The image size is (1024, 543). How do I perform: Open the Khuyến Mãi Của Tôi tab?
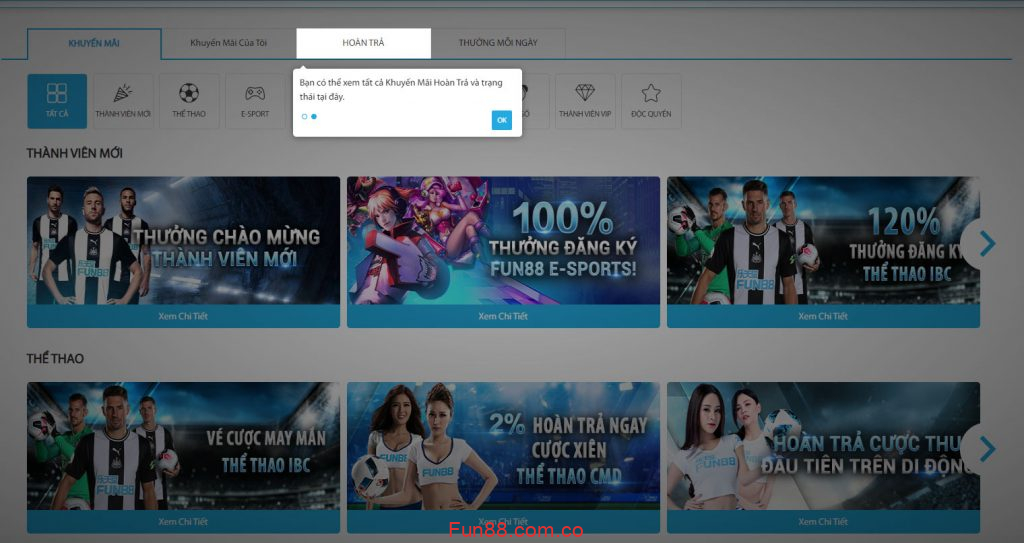click(229, 43)
